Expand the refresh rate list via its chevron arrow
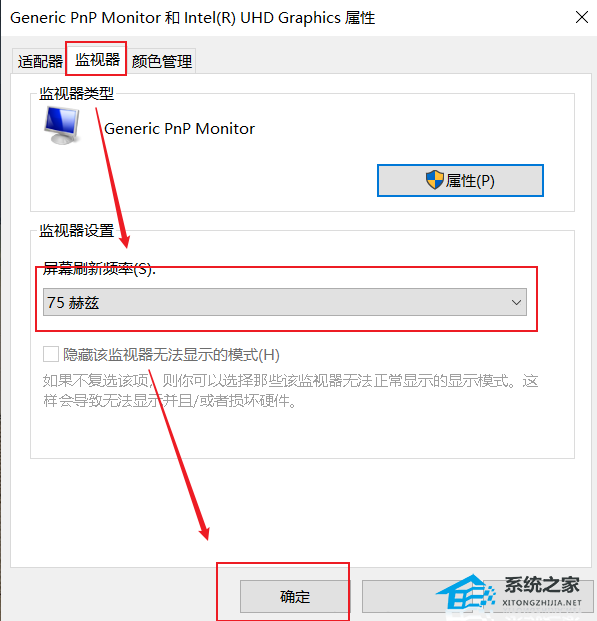 [516, 303]
